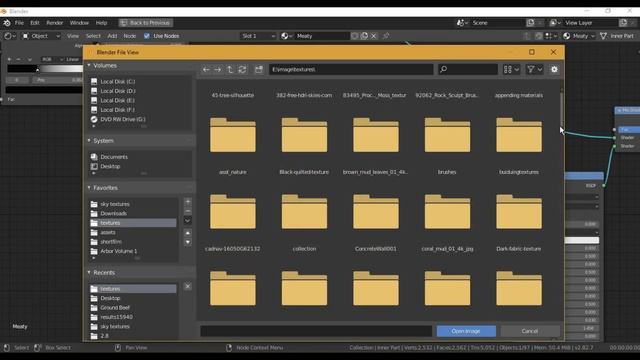Screen dimensions: 640x360
Task: Refresh the file list icon
Action: point(242,70)
